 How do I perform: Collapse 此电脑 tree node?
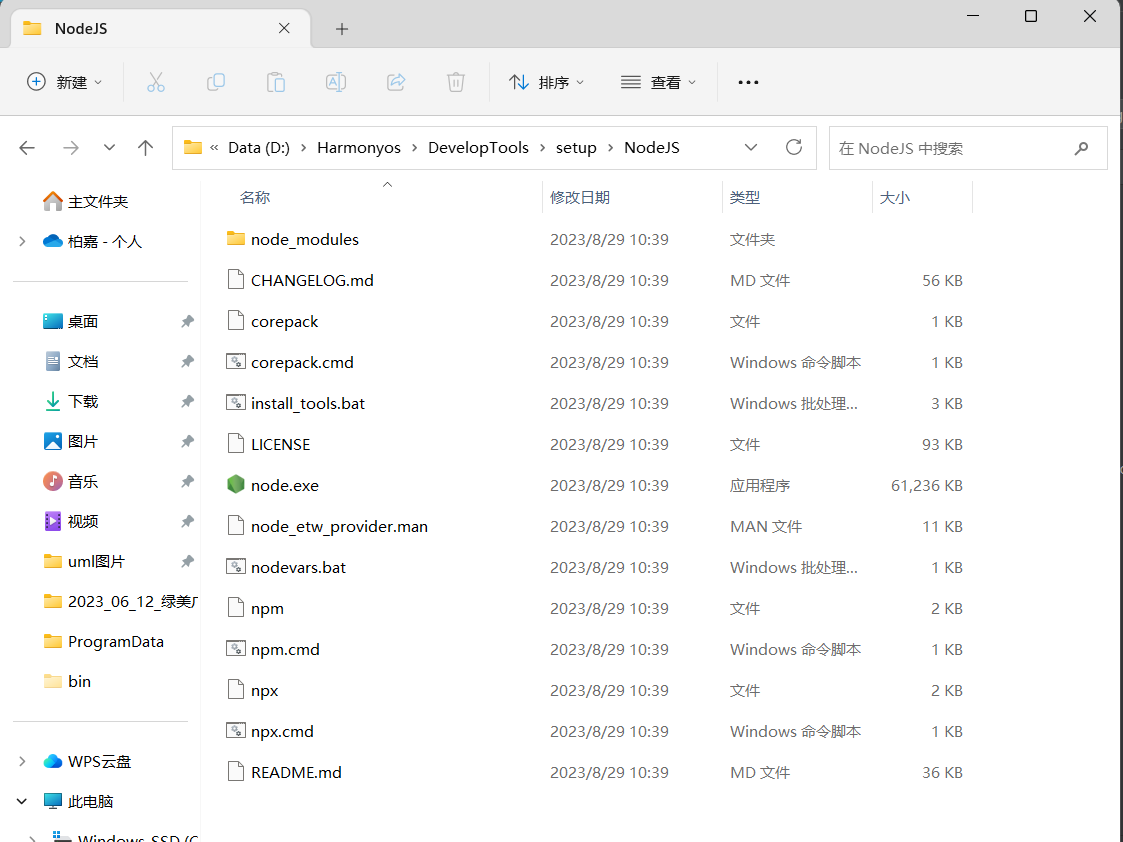click(22, 801)
